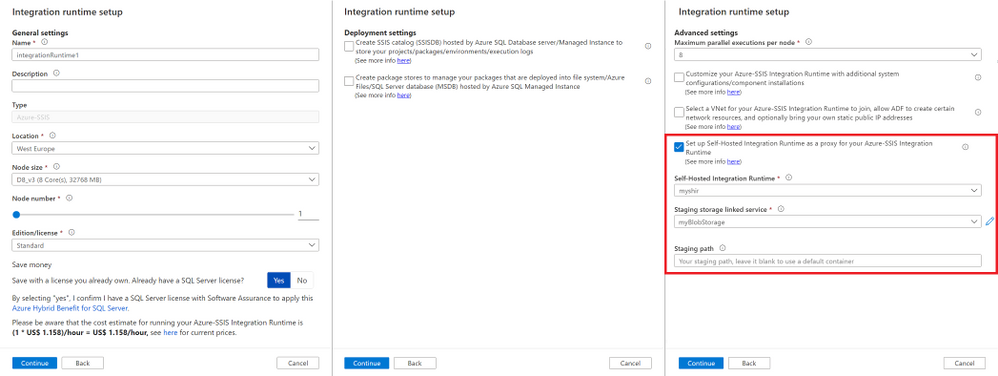Screen dimensions: 998x376
Task: Click the info icon for Maximum parallel executions
Action: pyautogui.click(x=808, y=42)
